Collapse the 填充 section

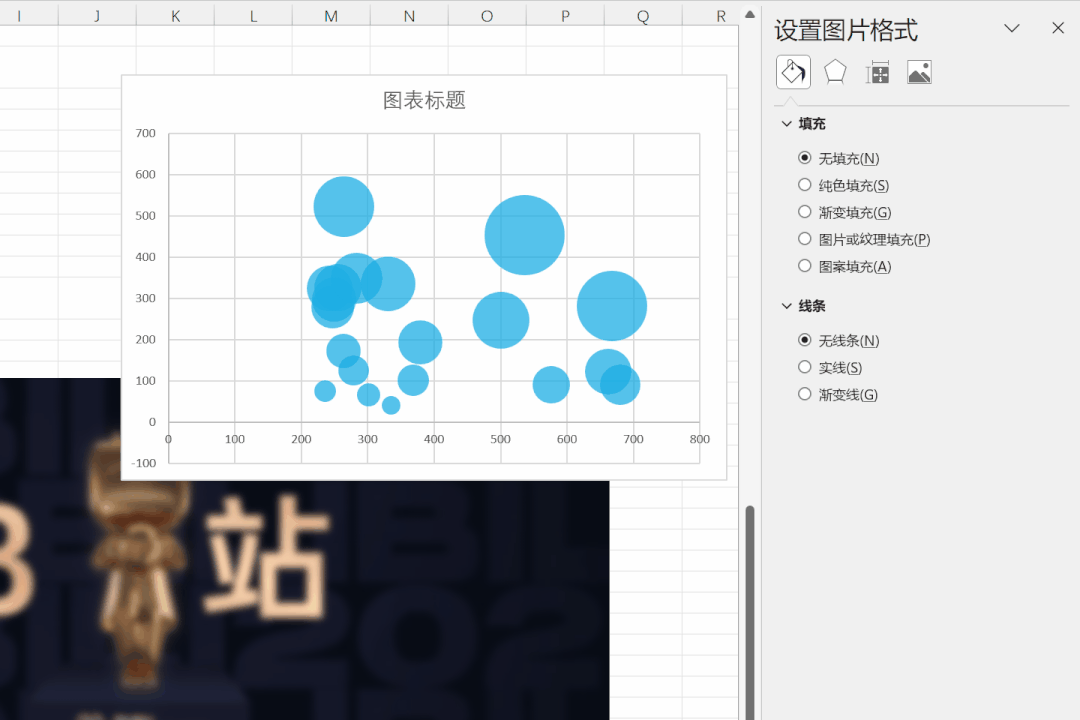pos(787,124)
